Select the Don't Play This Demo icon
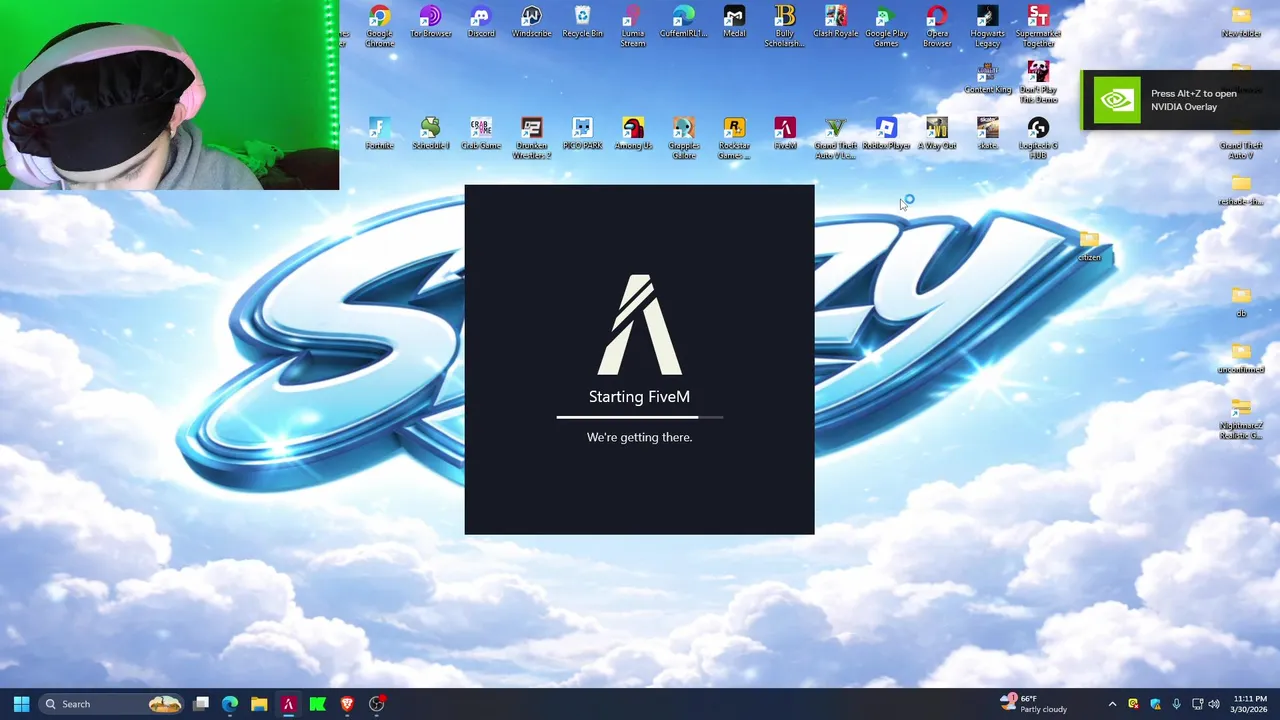This screenshot has width=1280, height=720. (x=1038, y=82)
